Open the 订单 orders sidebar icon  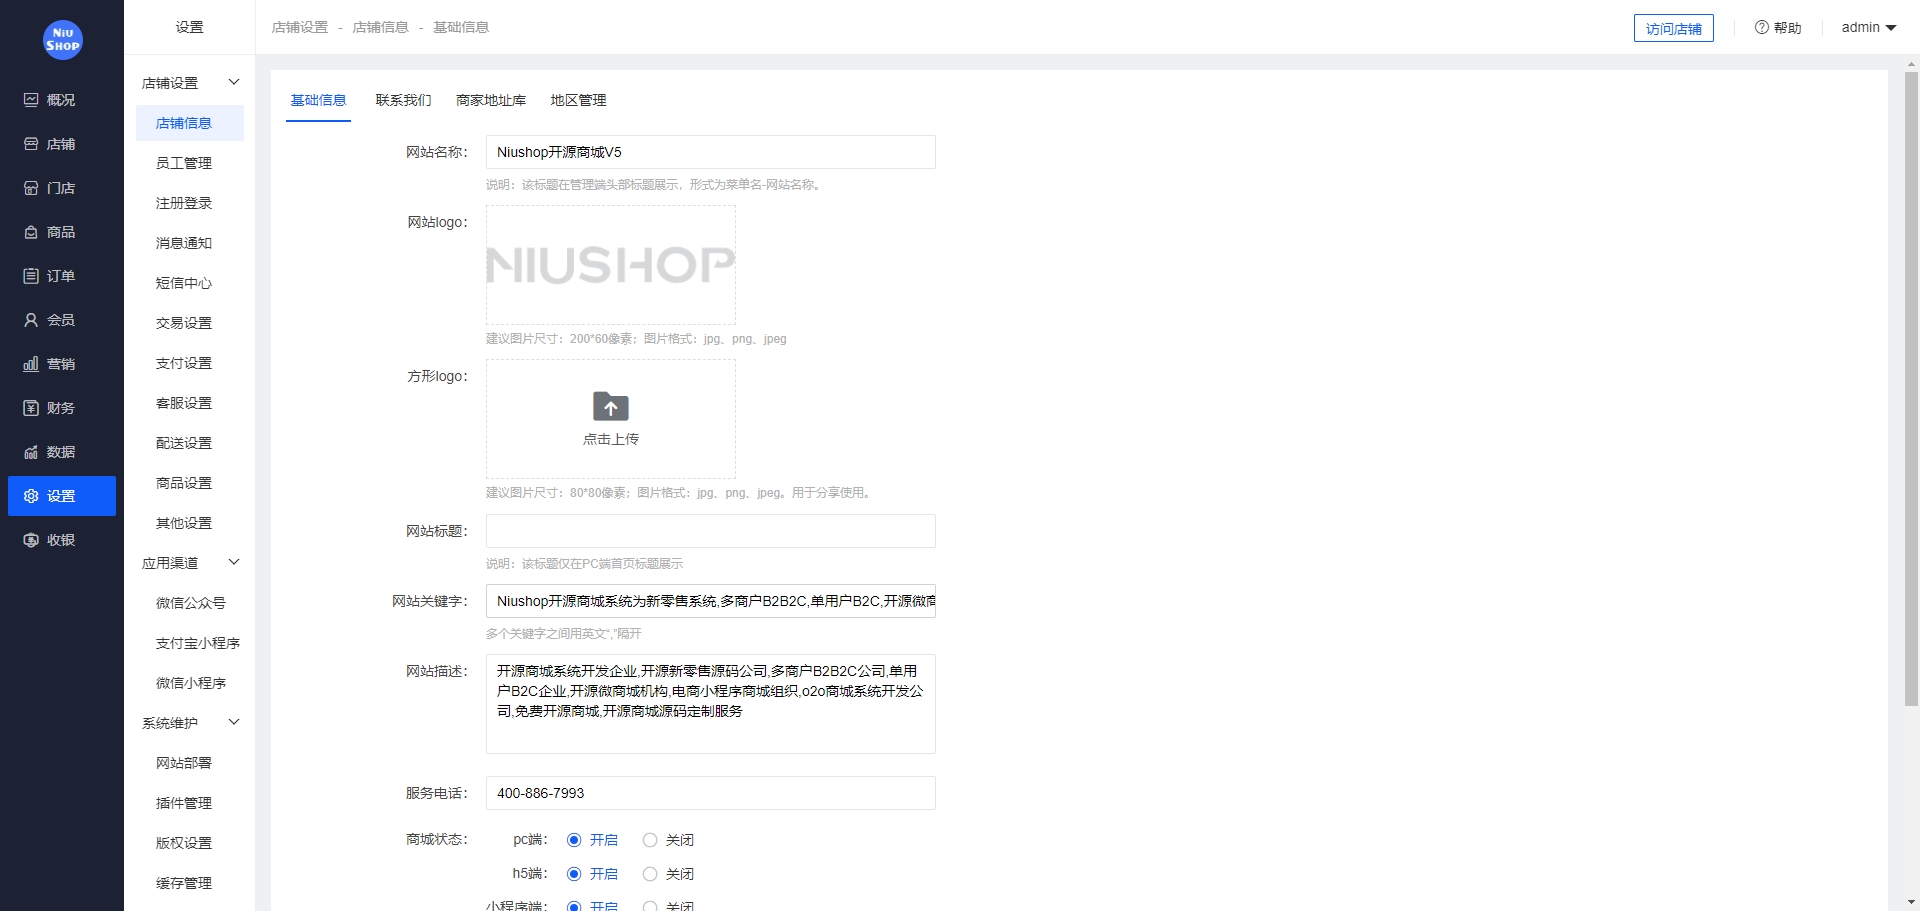point(31,276)
